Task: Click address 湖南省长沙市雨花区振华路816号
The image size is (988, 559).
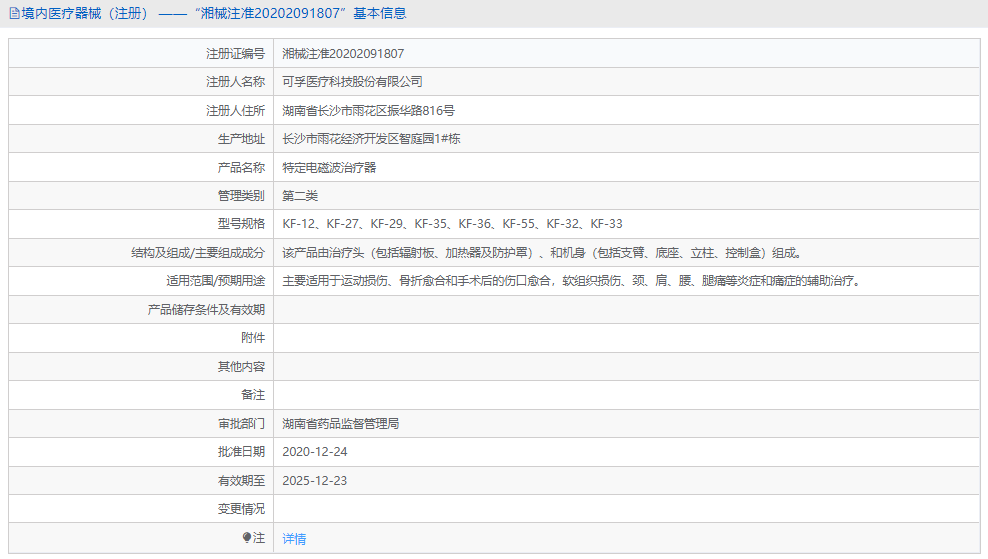Action: [x=368, y=111]
